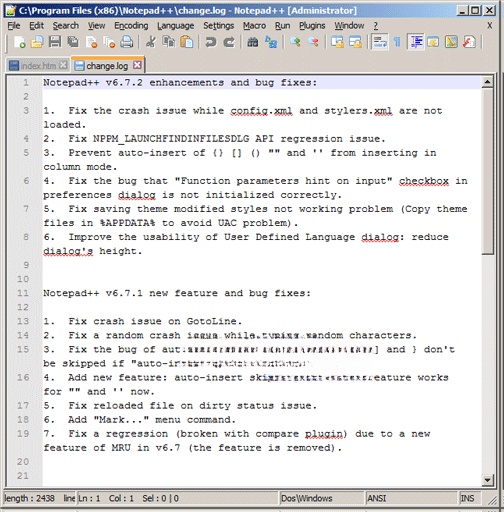
Task: Open the Settings menu
Action: [219, 26]
